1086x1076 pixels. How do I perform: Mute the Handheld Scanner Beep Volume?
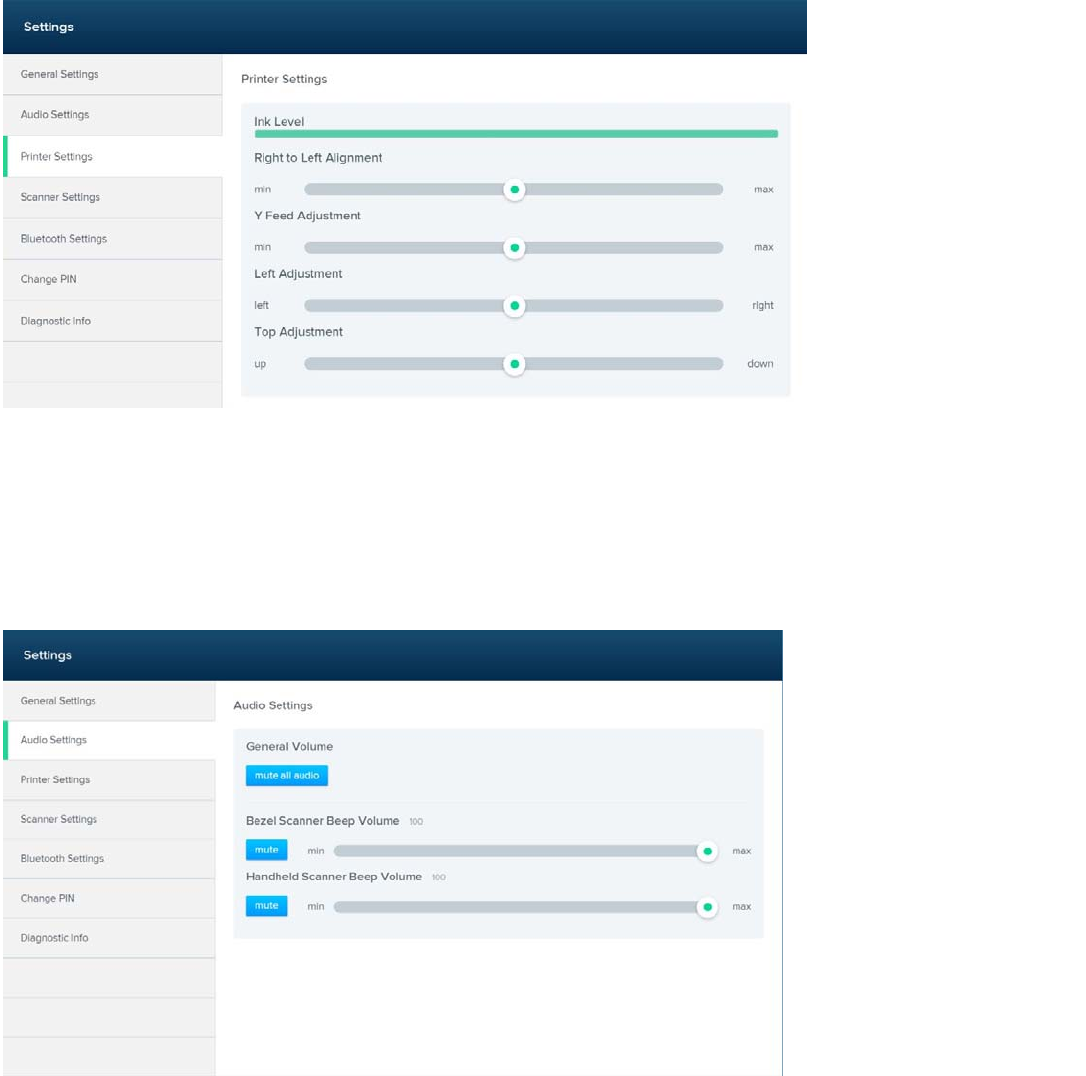(x=267, y=906)
